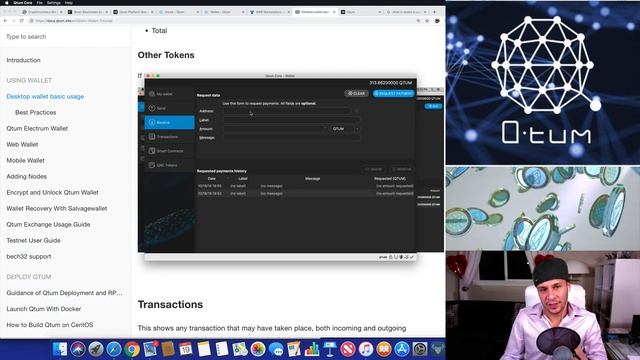Open Numbers chart icon in dock
Image resolution: width=640 pixels, height=360 pixels.
pyautogui.click(x=312, y=349)
